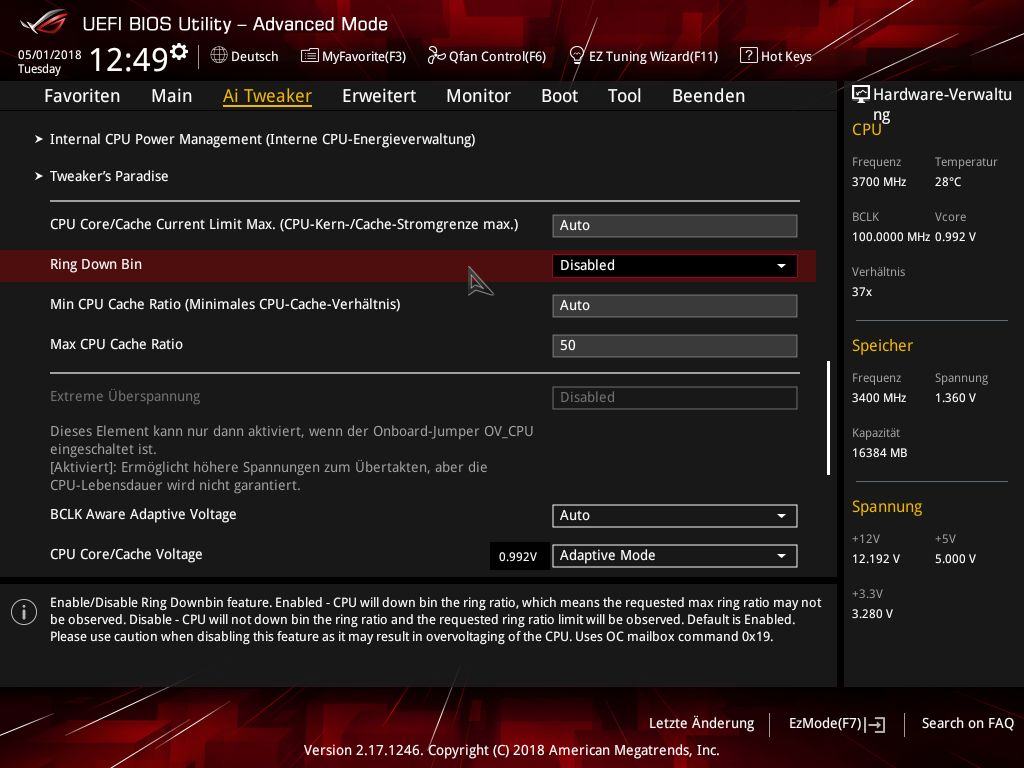
Task: Click the Speicher section heading
Action: coord(882,346)
